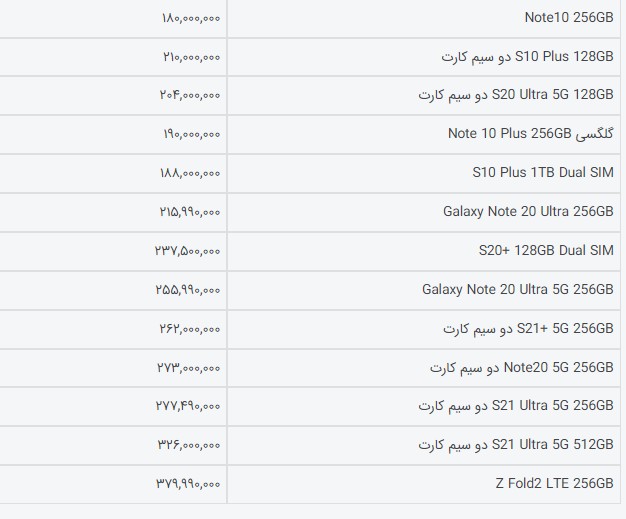Image resolution: width=626 pixels, height=519 pixels.
Task: Click the S21 Ultra 5G 512GB price
Action: pos(188,444)
